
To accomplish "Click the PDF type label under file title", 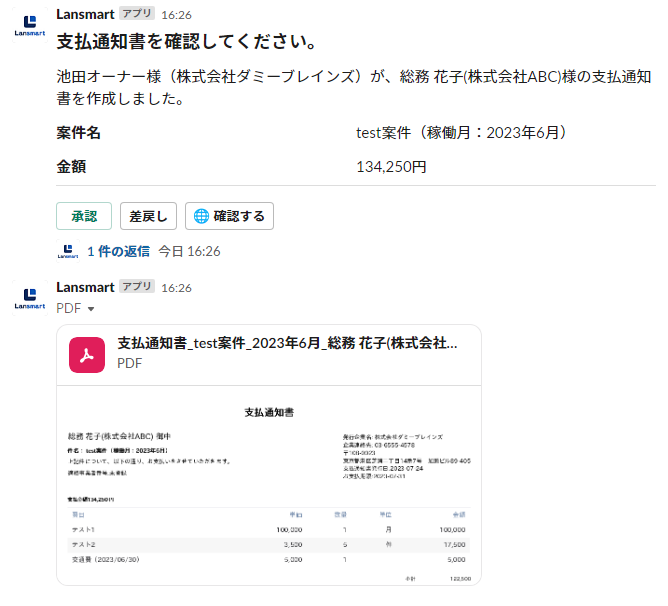I will pyautogui.click(x=130, y=364).
